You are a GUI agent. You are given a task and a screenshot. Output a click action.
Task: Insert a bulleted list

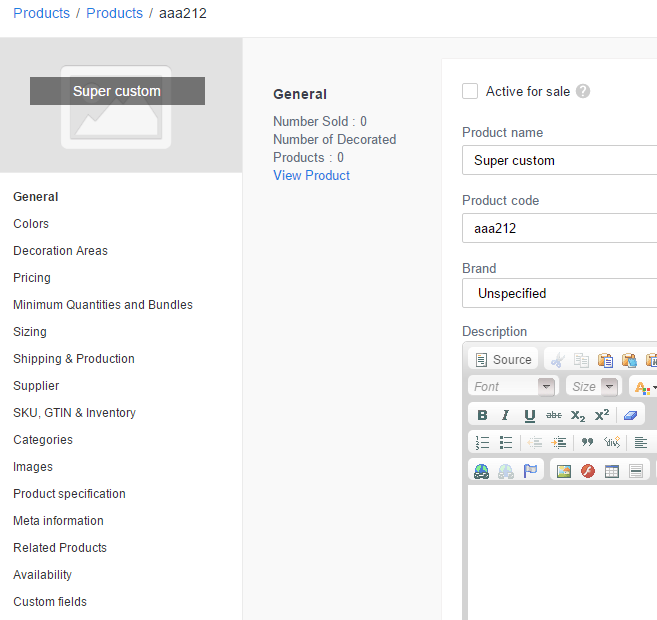tap(506, 442)
